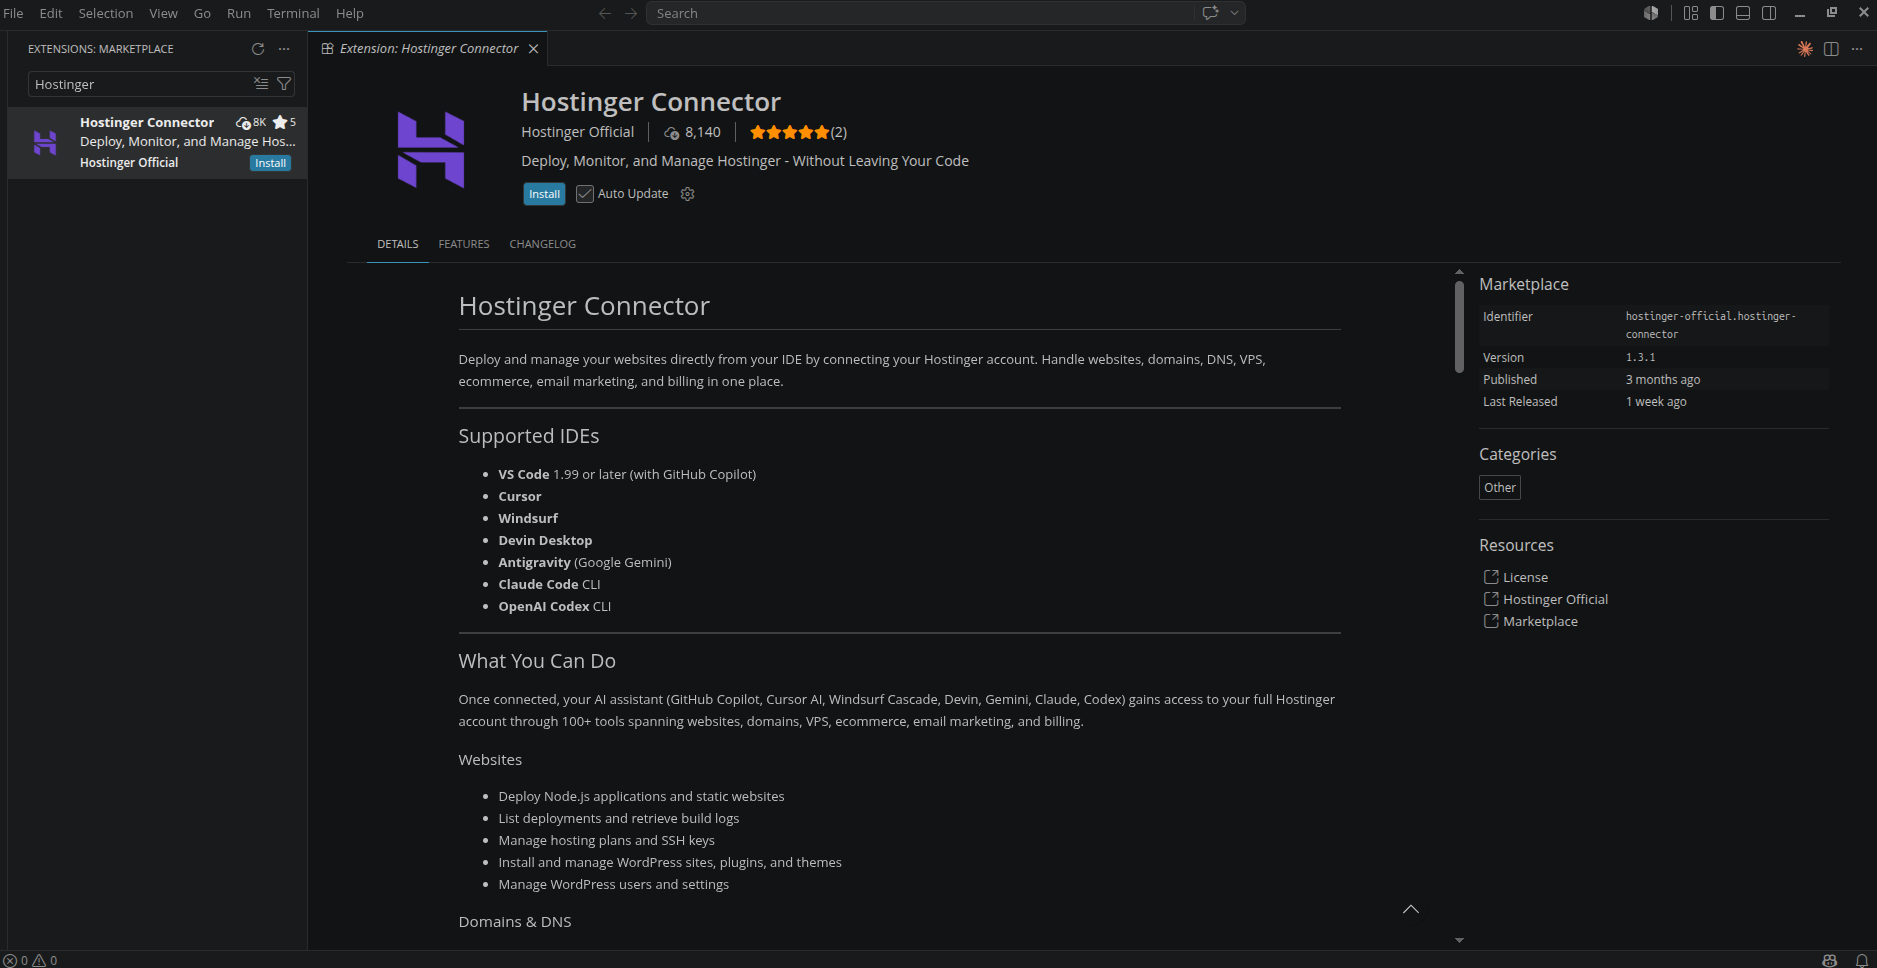Open Customize Layout icon
The width and height of the screenshot is (1877, 968).
[1691, 13]
